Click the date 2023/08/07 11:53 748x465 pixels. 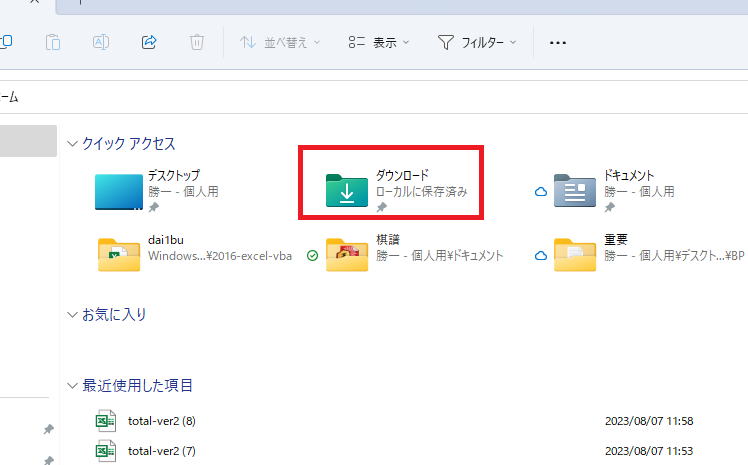tap(649, 451)
